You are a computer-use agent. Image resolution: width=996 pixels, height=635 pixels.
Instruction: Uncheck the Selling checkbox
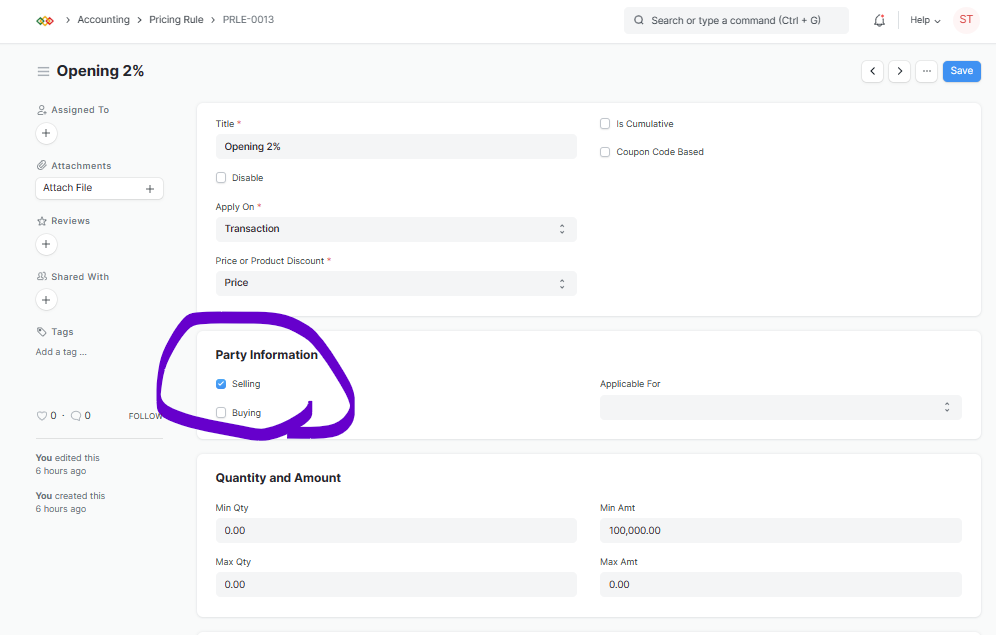tap(221, 384)
